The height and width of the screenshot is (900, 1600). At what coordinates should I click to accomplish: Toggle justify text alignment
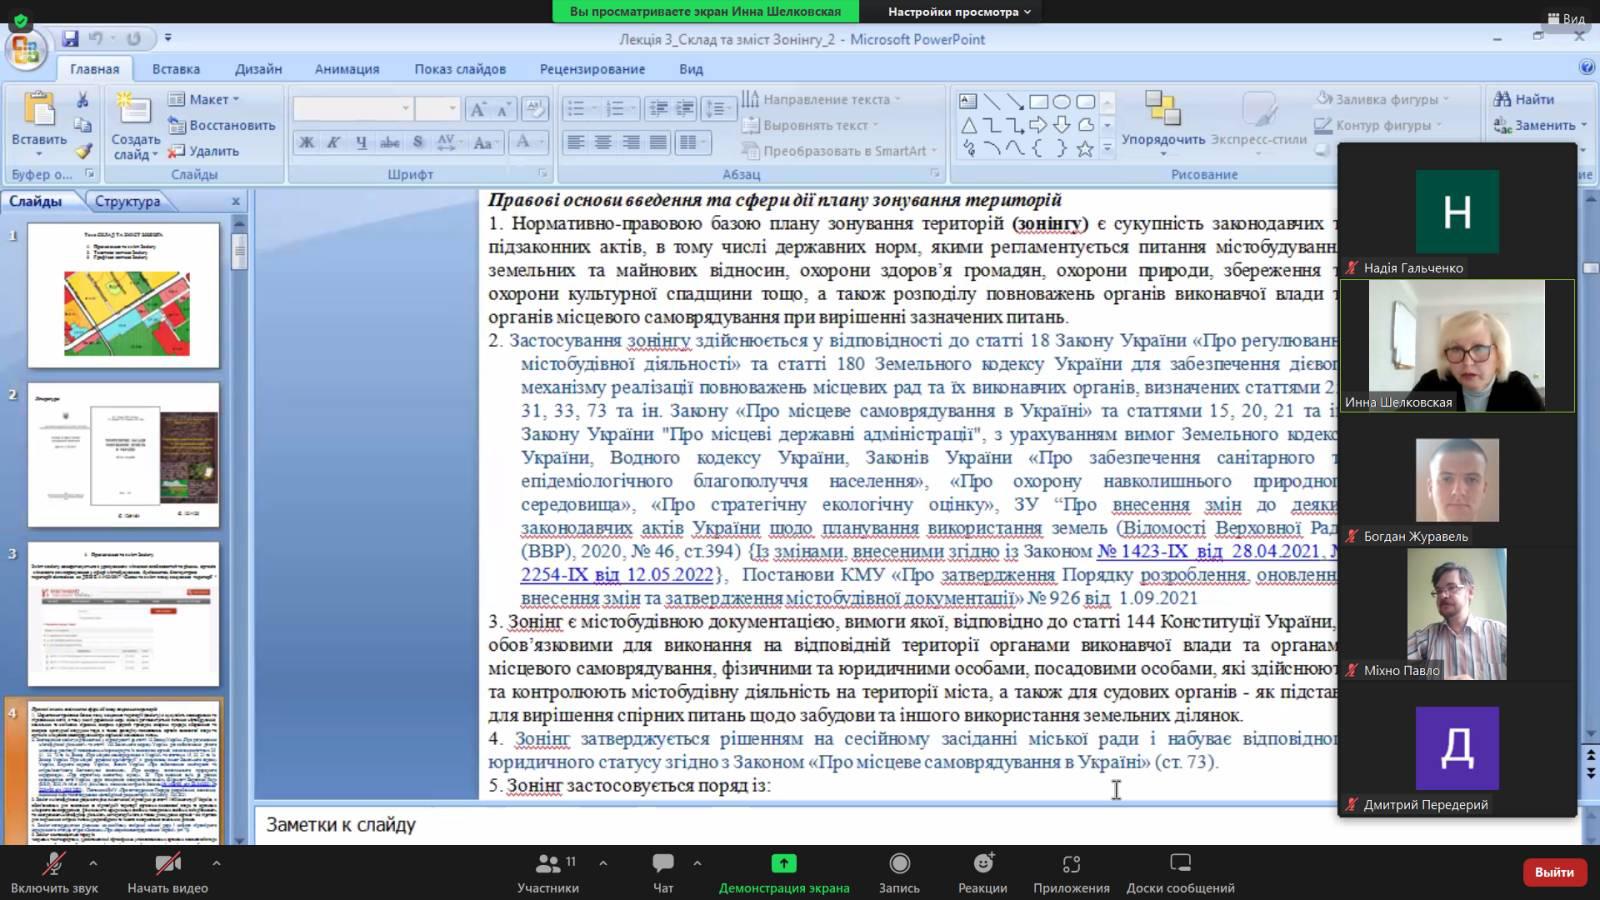[x=657, y=142]
